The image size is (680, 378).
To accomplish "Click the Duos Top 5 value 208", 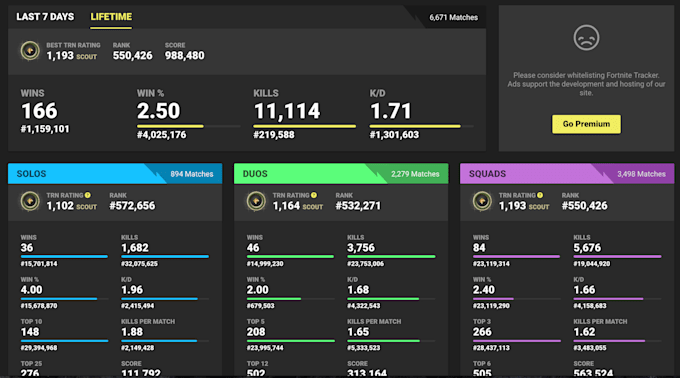I will (256, 332).
